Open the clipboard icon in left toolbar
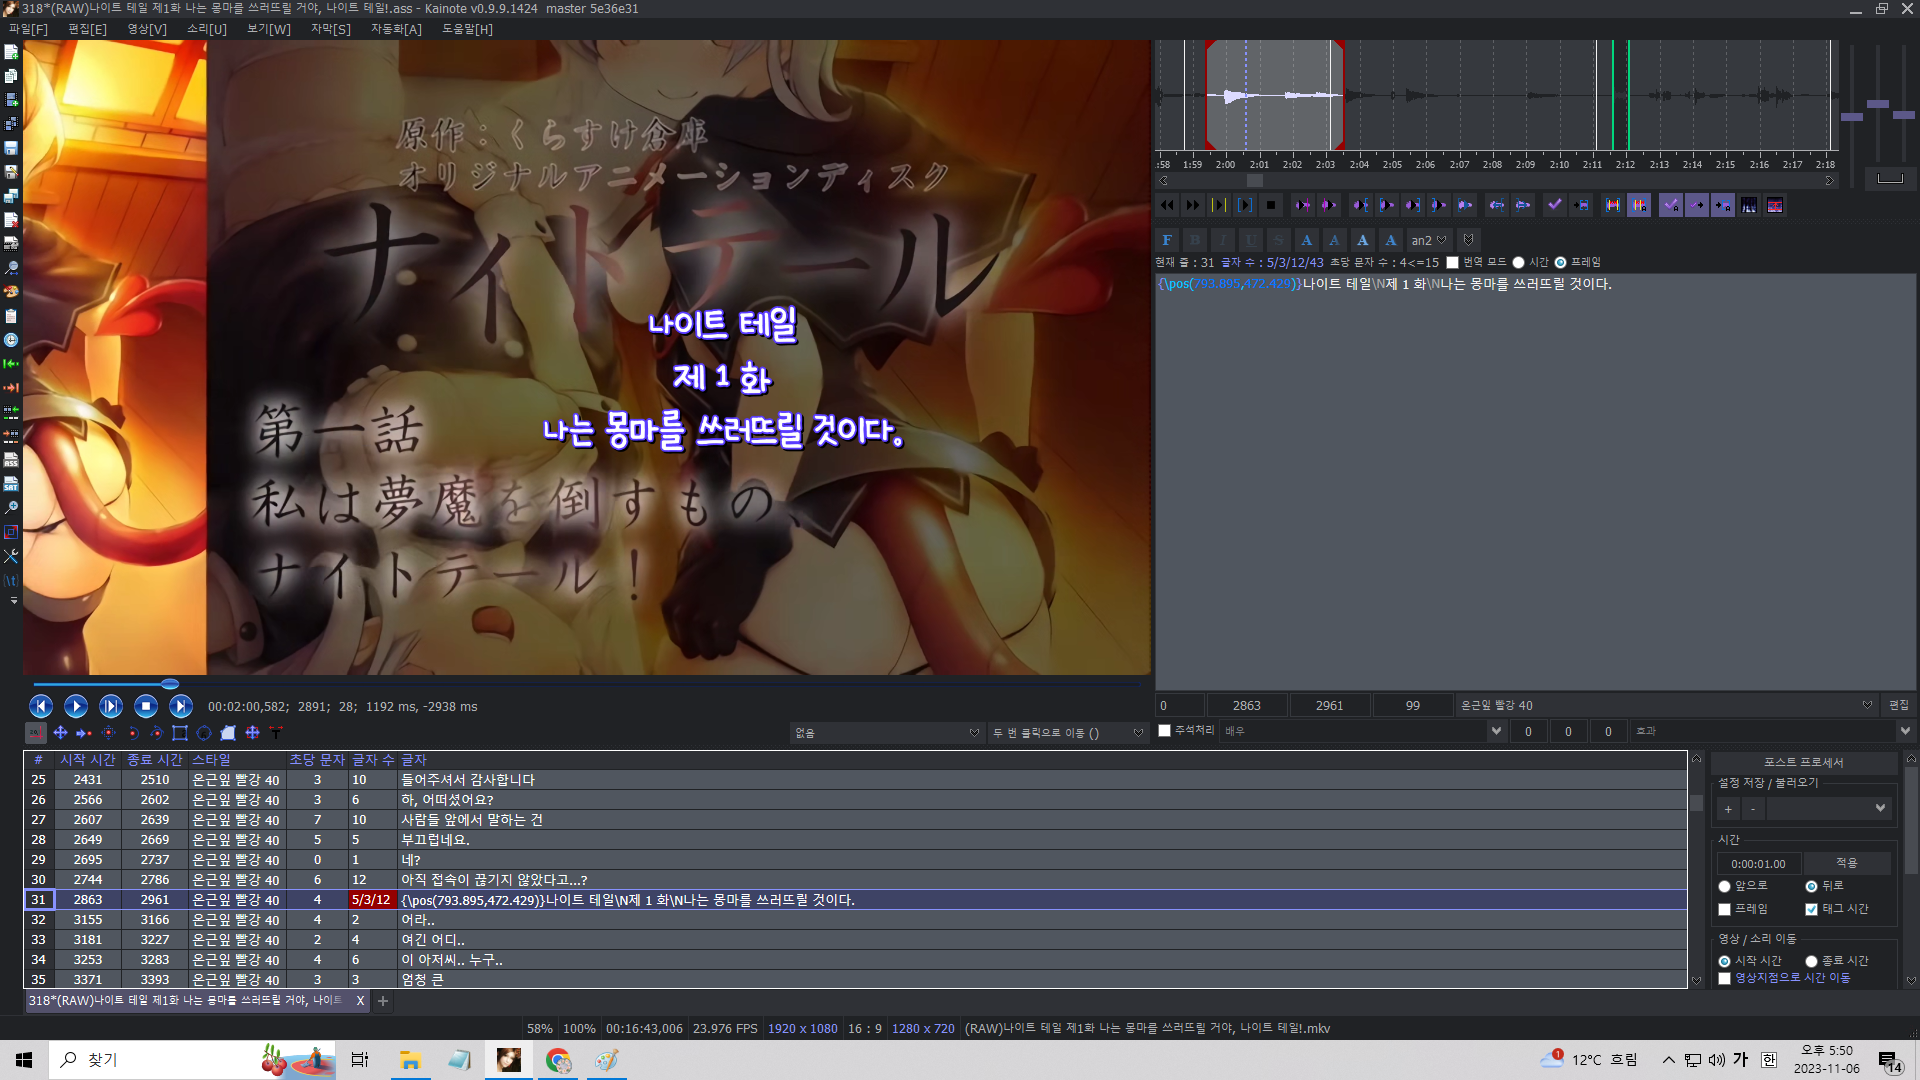1920x1080 pixels. 11,316
